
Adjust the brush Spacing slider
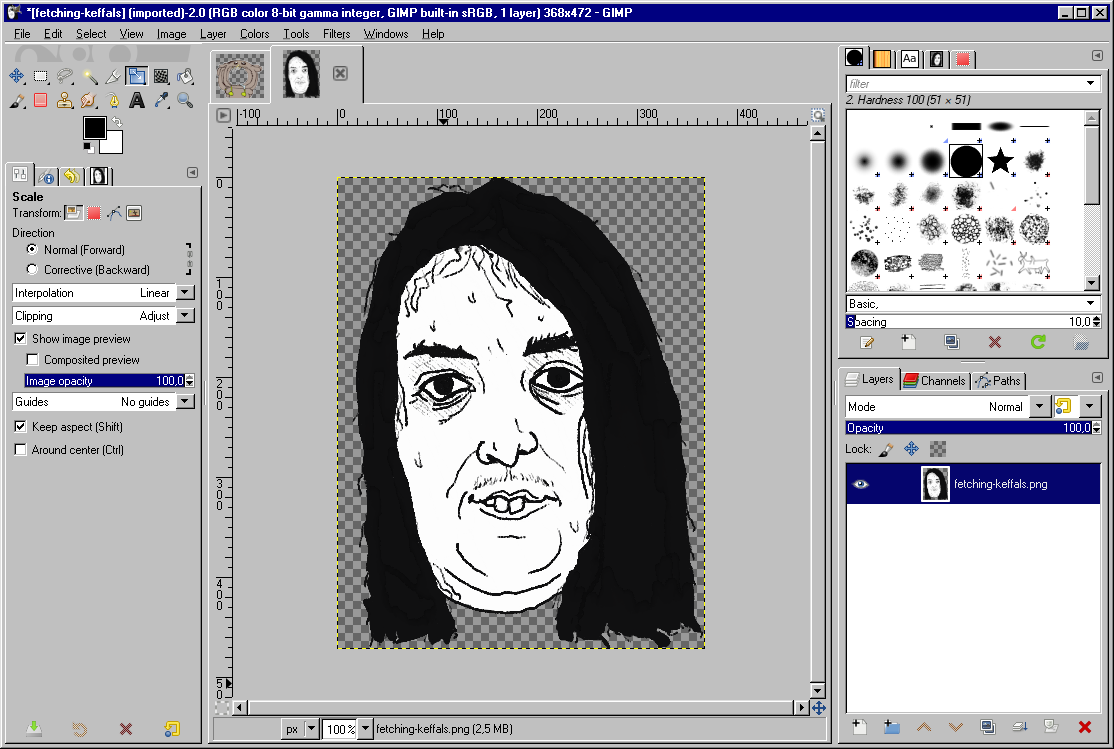[969, 322]
